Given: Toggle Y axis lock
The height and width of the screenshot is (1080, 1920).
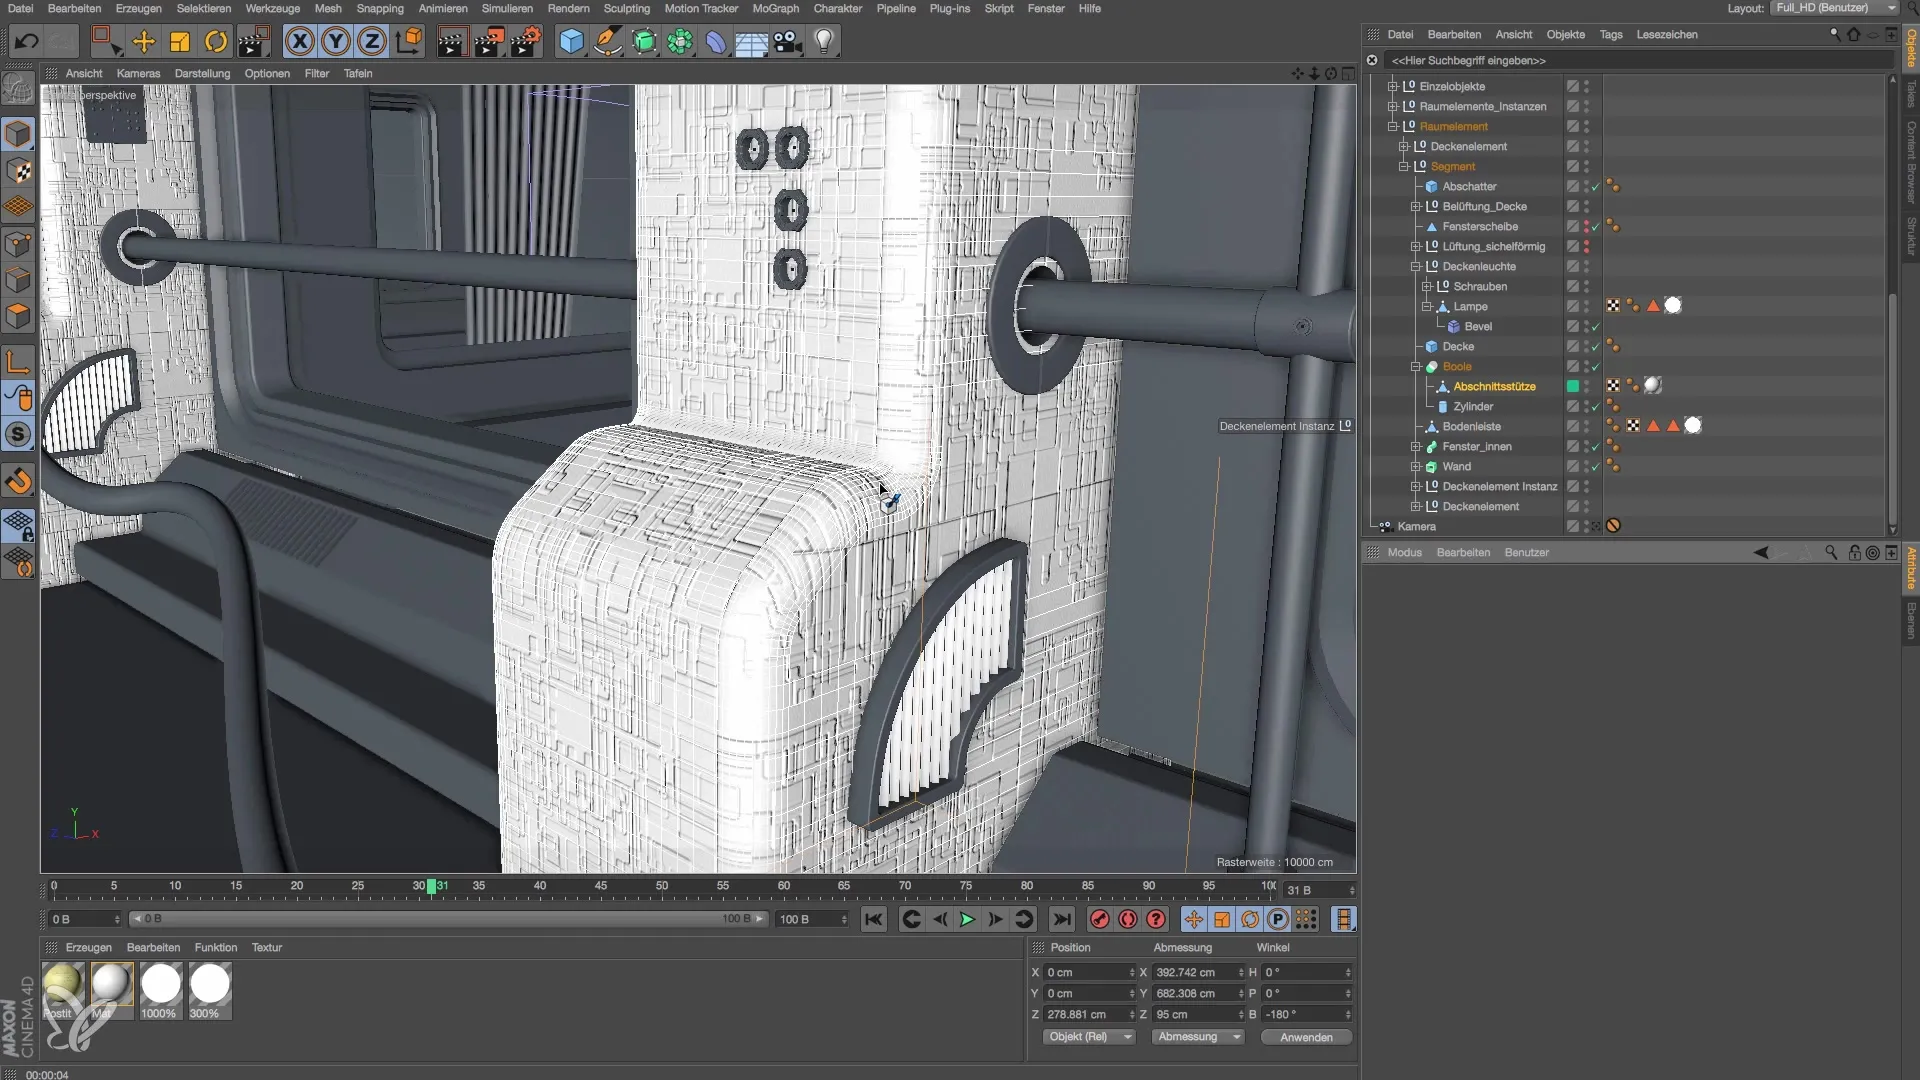Looking at the screenshot, I should 336,41.
